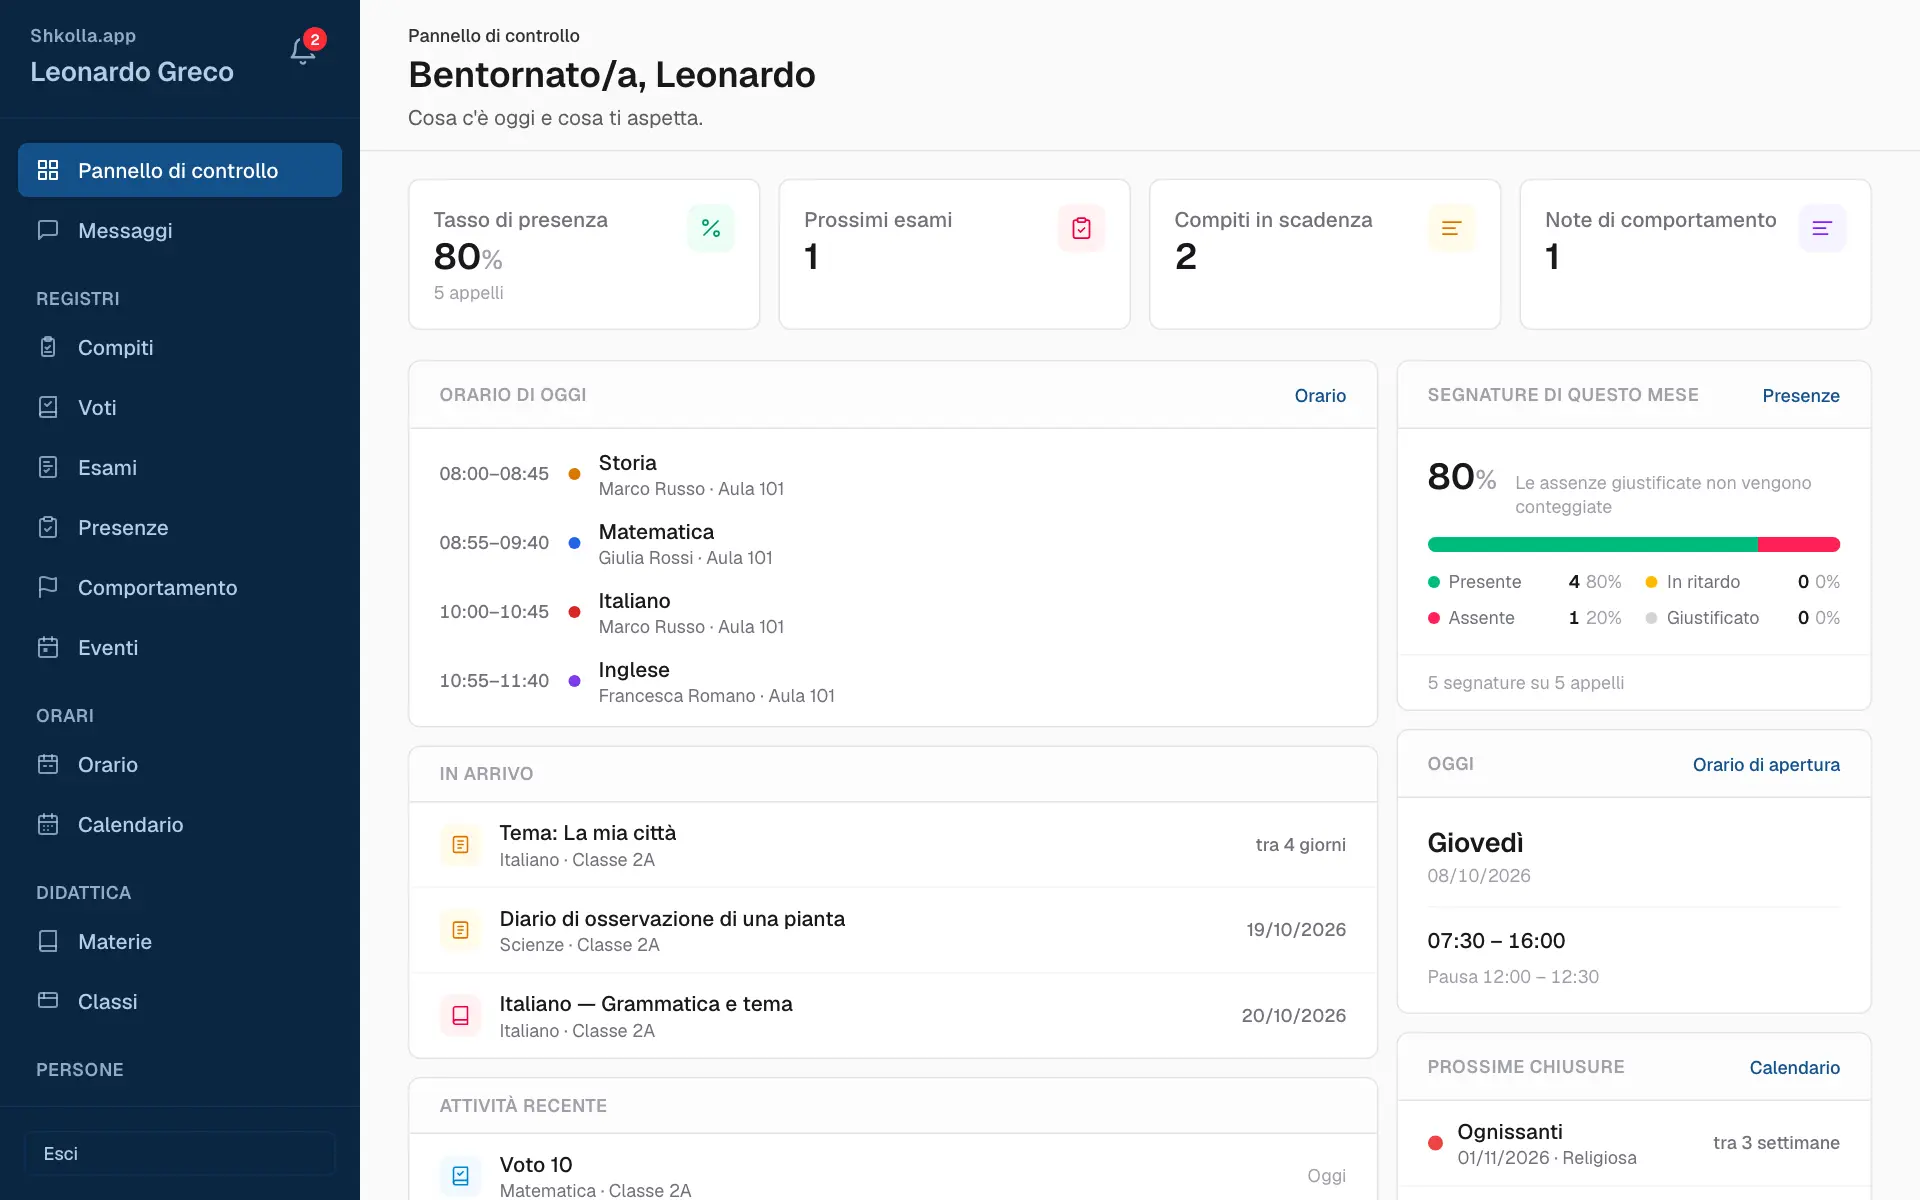Click the Classi icon in sidebar
Screen dimensions: 1920x1200
(x=48, y=1001)
